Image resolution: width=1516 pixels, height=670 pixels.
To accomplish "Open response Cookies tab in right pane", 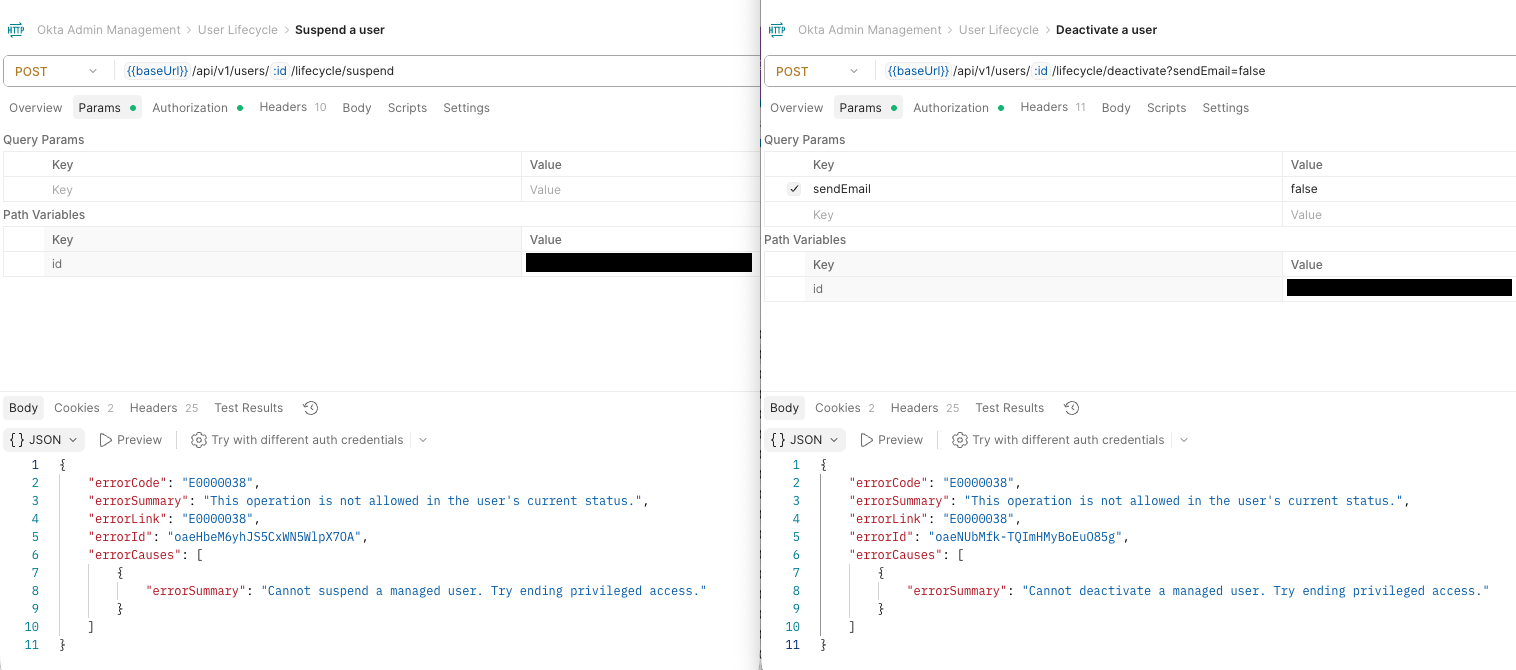I will click(x=845, y=408).
